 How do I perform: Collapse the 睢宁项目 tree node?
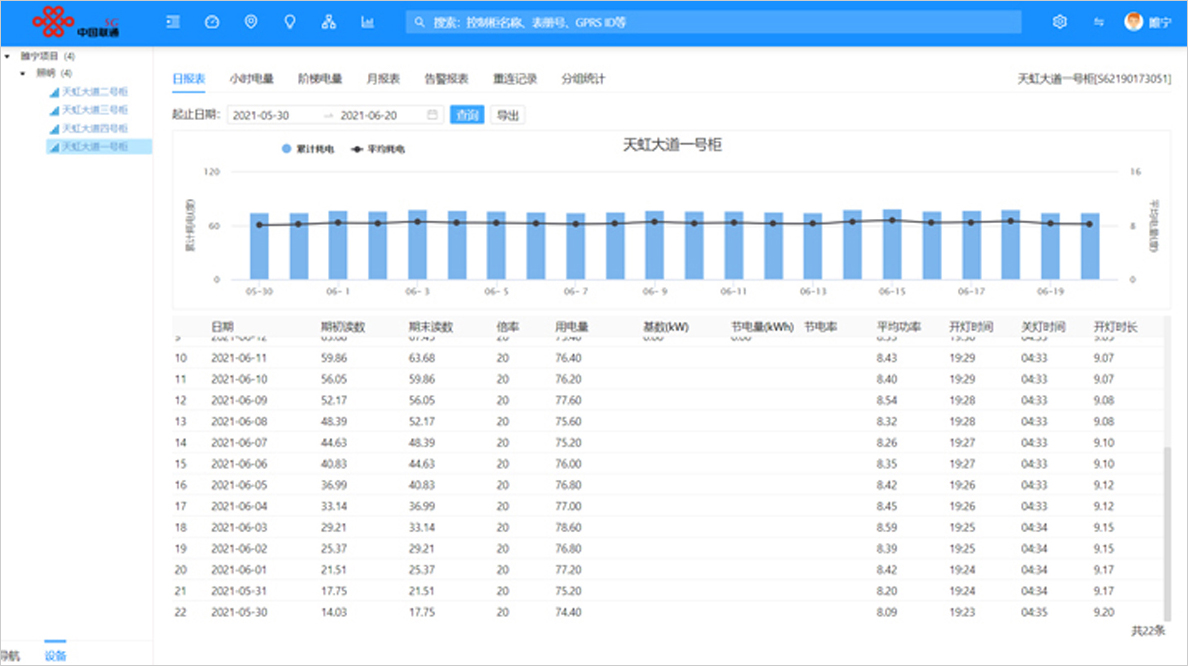pyautogui.click(x=9, y=56)
